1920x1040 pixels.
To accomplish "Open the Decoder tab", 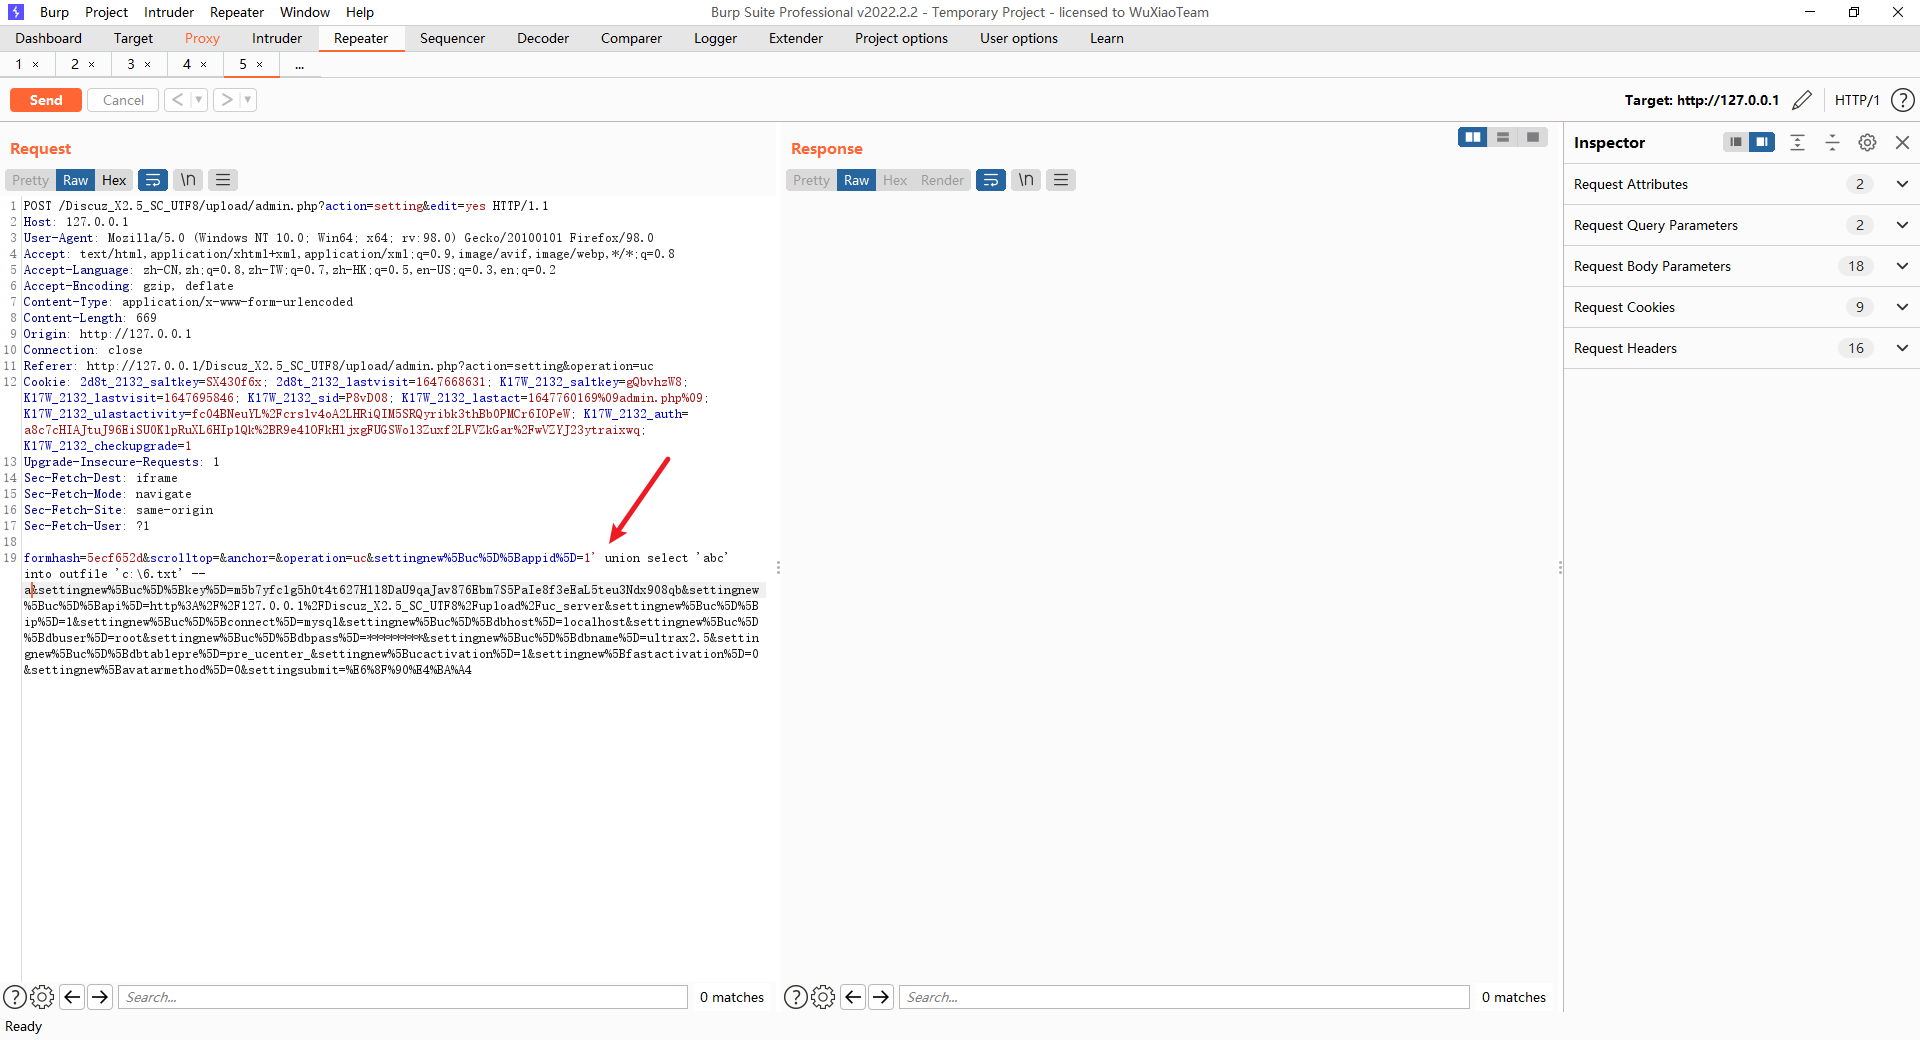I will click(543, 38).
